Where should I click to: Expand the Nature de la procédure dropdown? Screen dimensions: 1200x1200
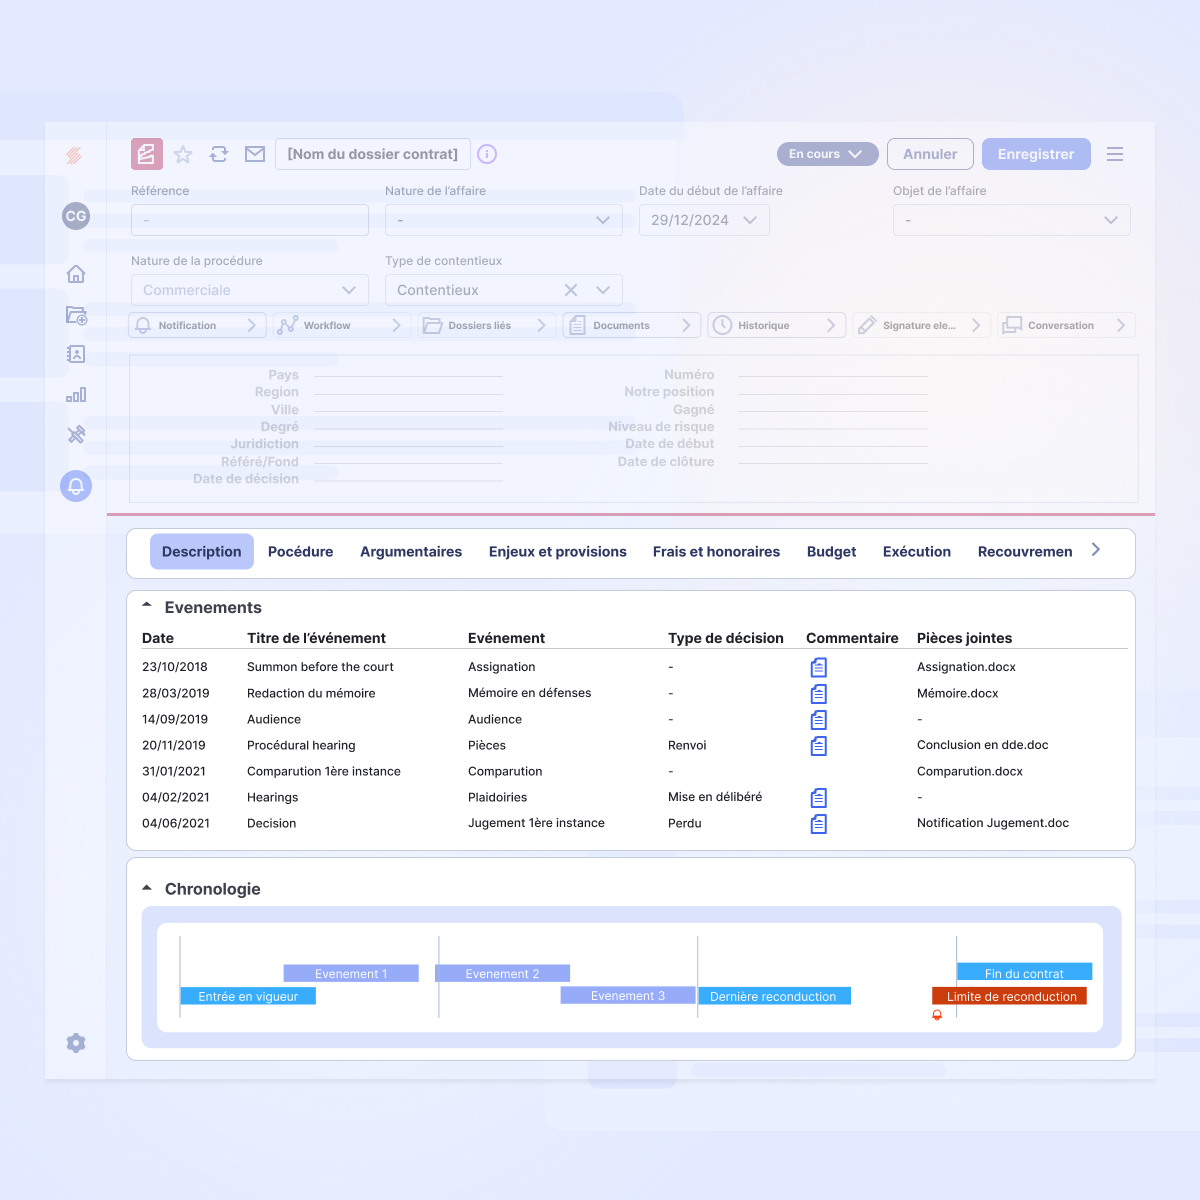point(349,290)
